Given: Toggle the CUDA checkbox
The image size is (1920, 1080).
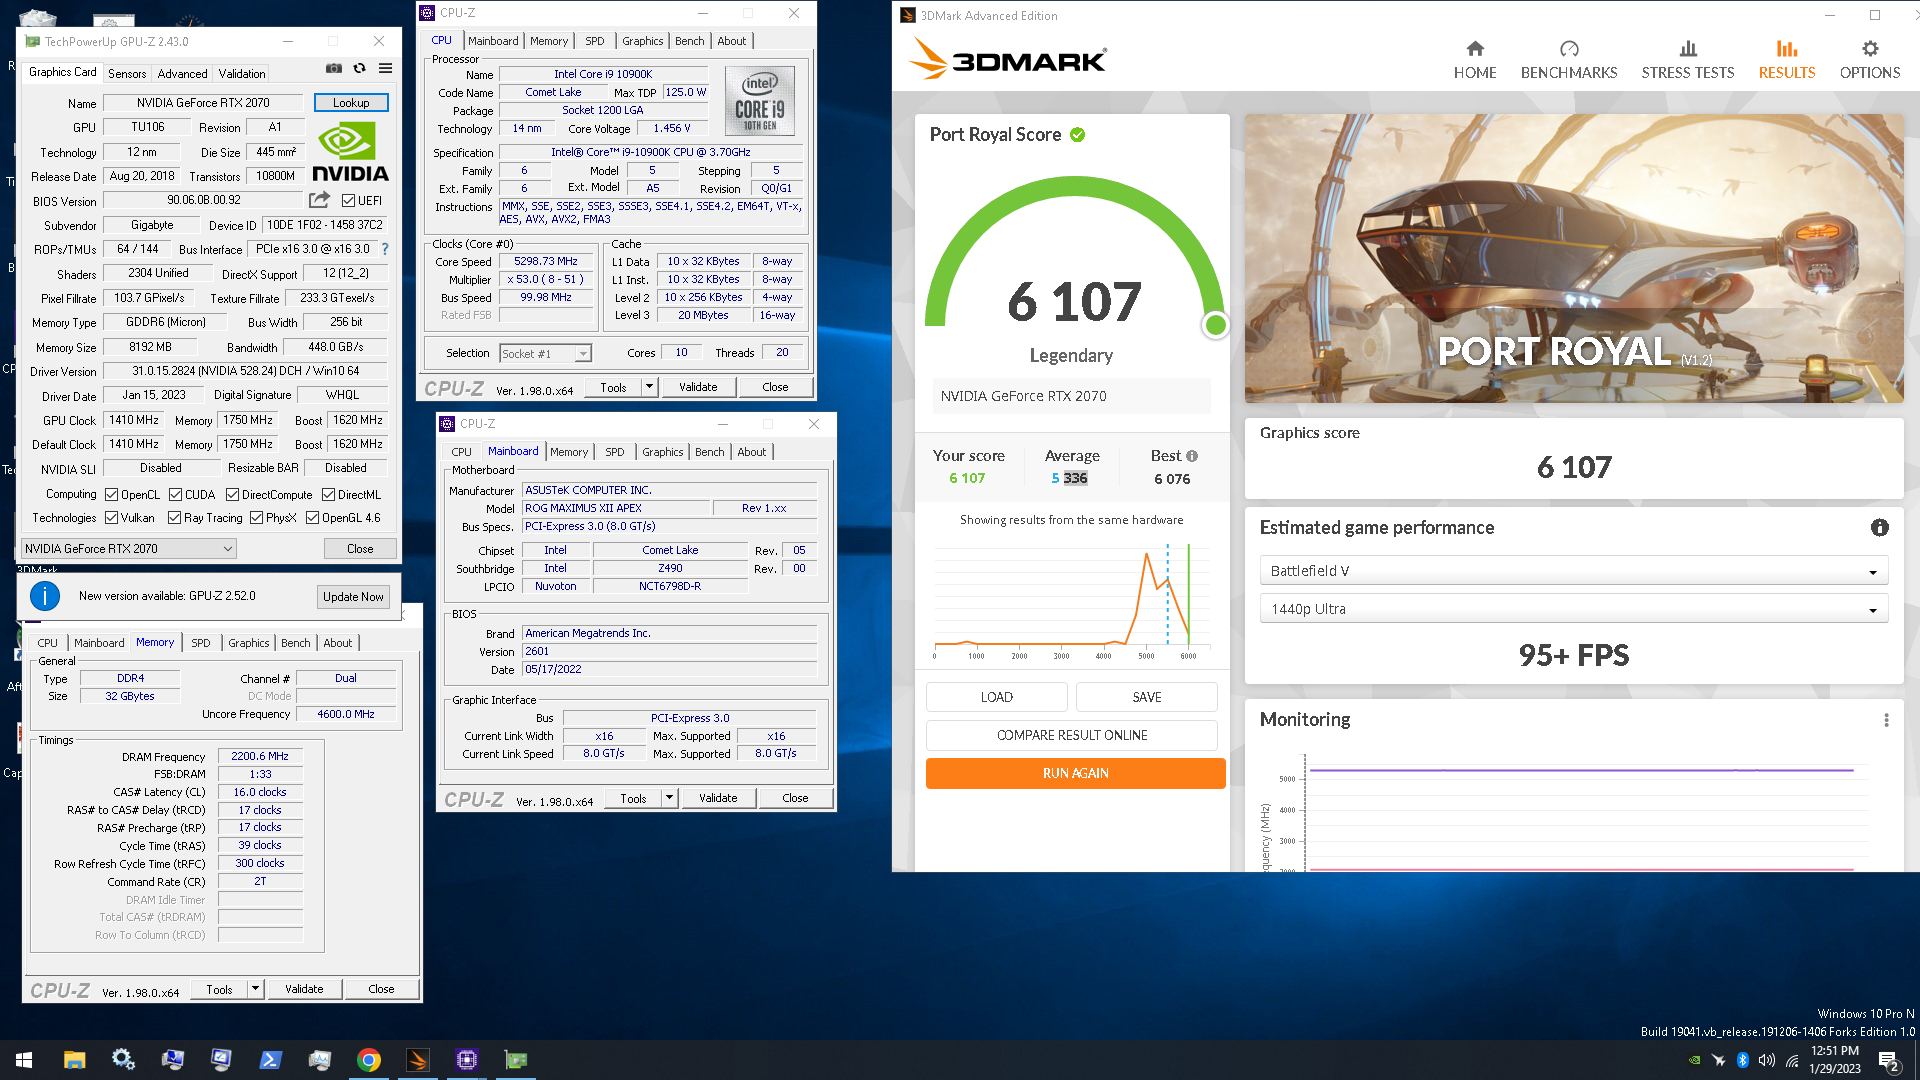Looking at the screenshot, I should click(175, 495).
